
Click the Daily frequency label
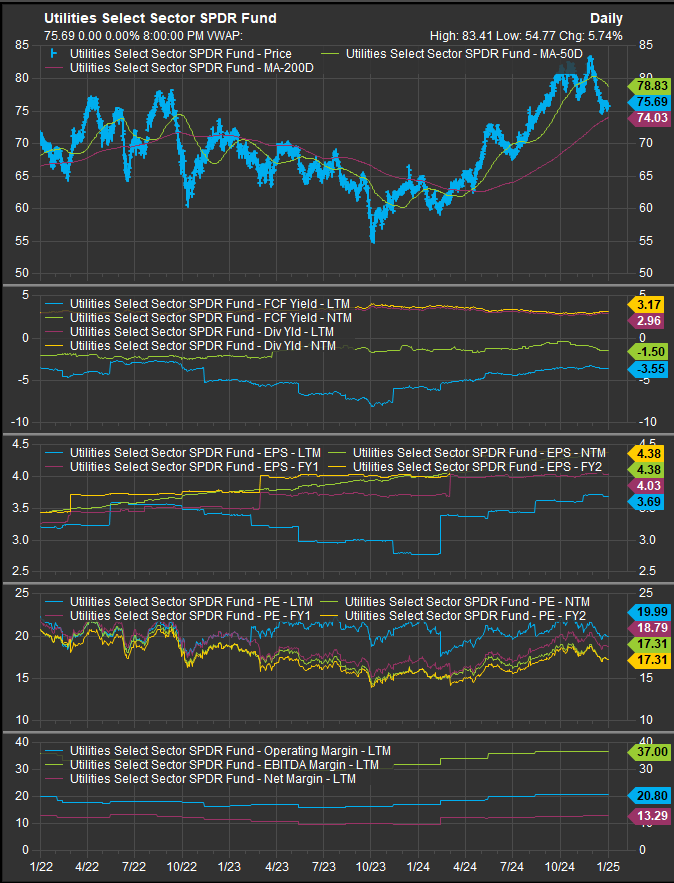point(606,19)
